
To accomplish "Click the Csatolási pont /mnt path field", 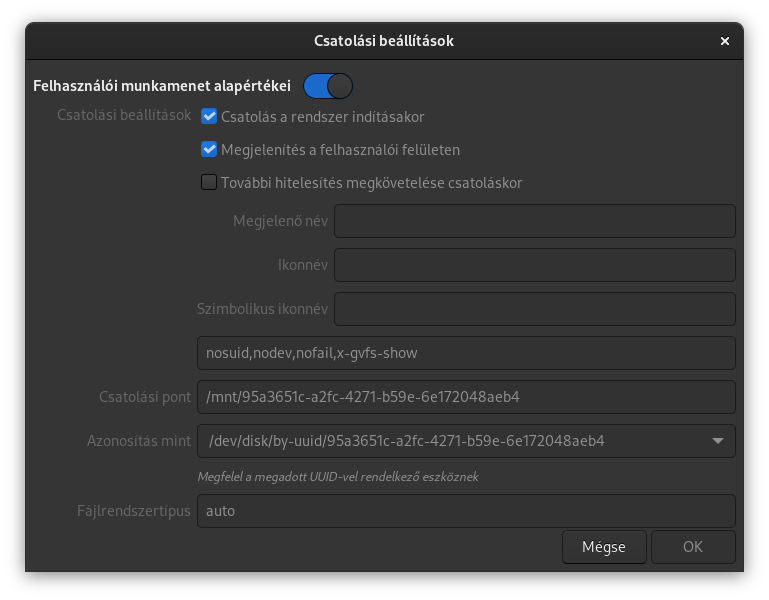I will (x=466, y=397).
